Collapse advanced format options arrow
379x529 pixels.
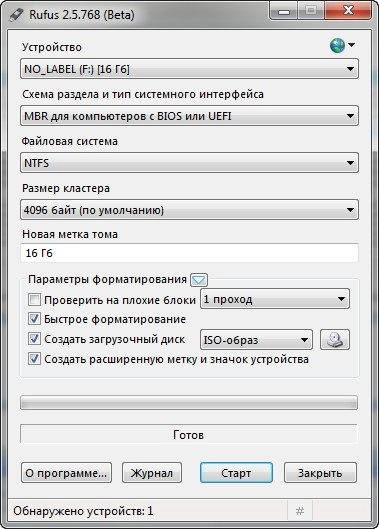click(199, 280)
